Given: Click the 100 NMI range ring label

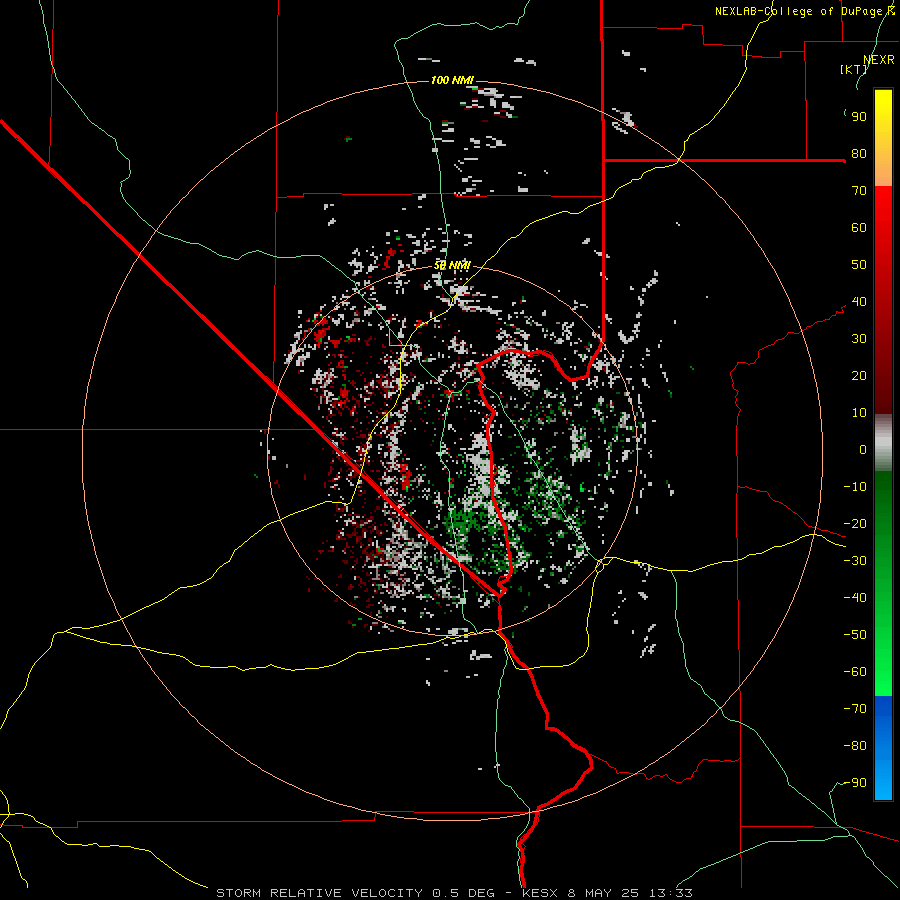Looking at the screenshot, I should point(452,80).
